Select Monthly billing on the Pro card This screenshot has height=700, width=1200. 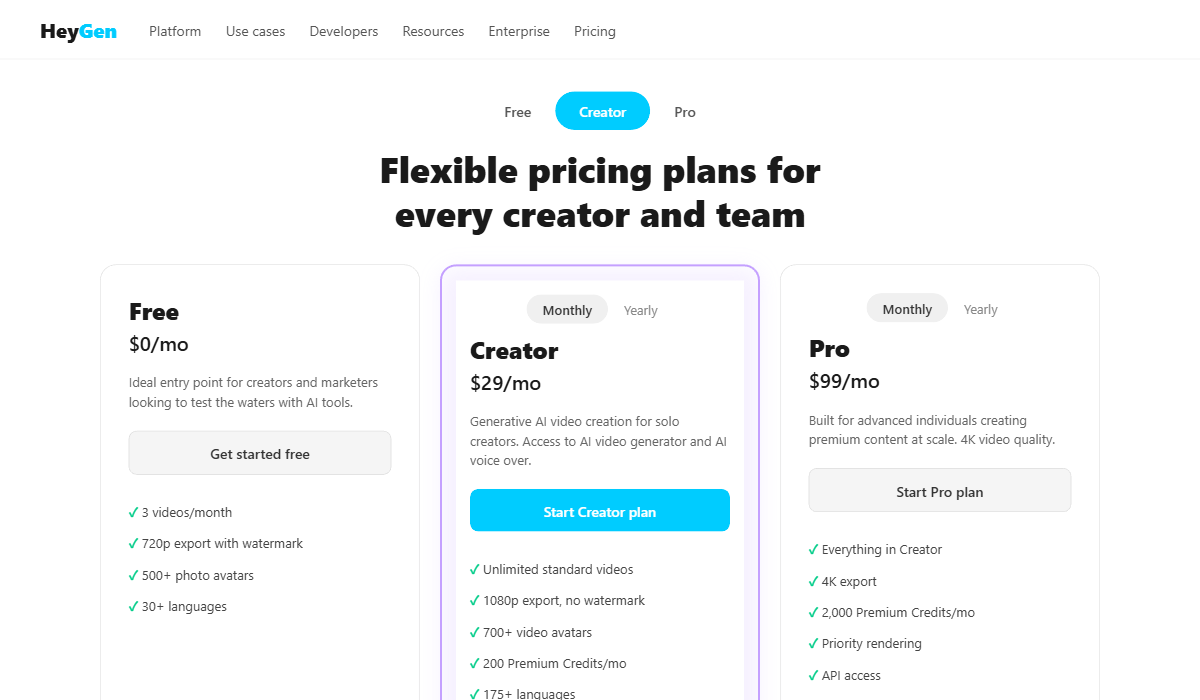(906, 308)
